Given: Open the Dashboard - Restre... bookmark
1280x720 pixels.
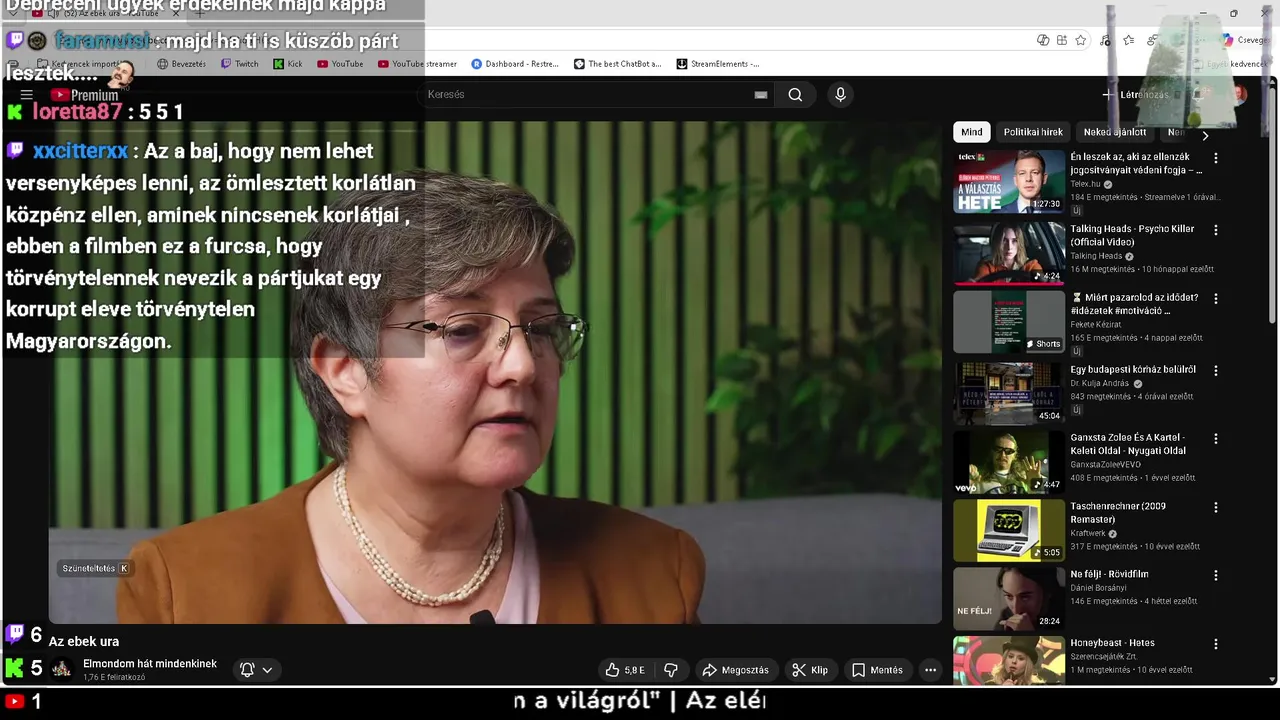Looking at the screenshot, I should (515, 64).
